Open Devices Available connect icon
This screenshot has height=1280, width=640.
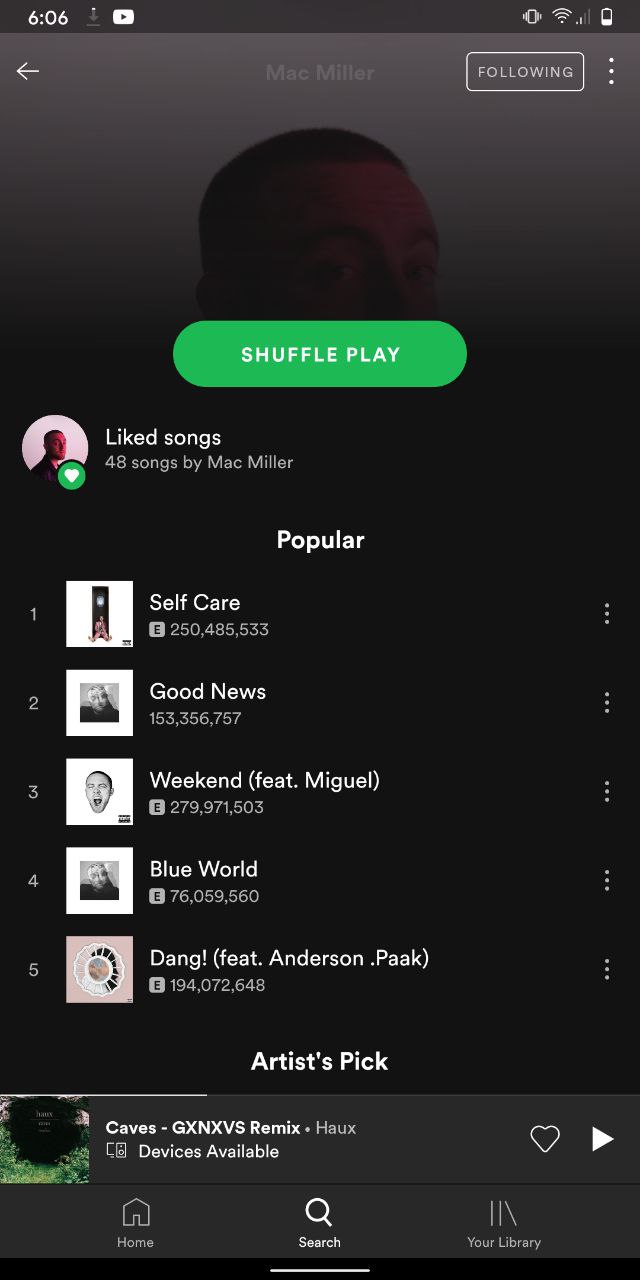[x=116, y=1152]
